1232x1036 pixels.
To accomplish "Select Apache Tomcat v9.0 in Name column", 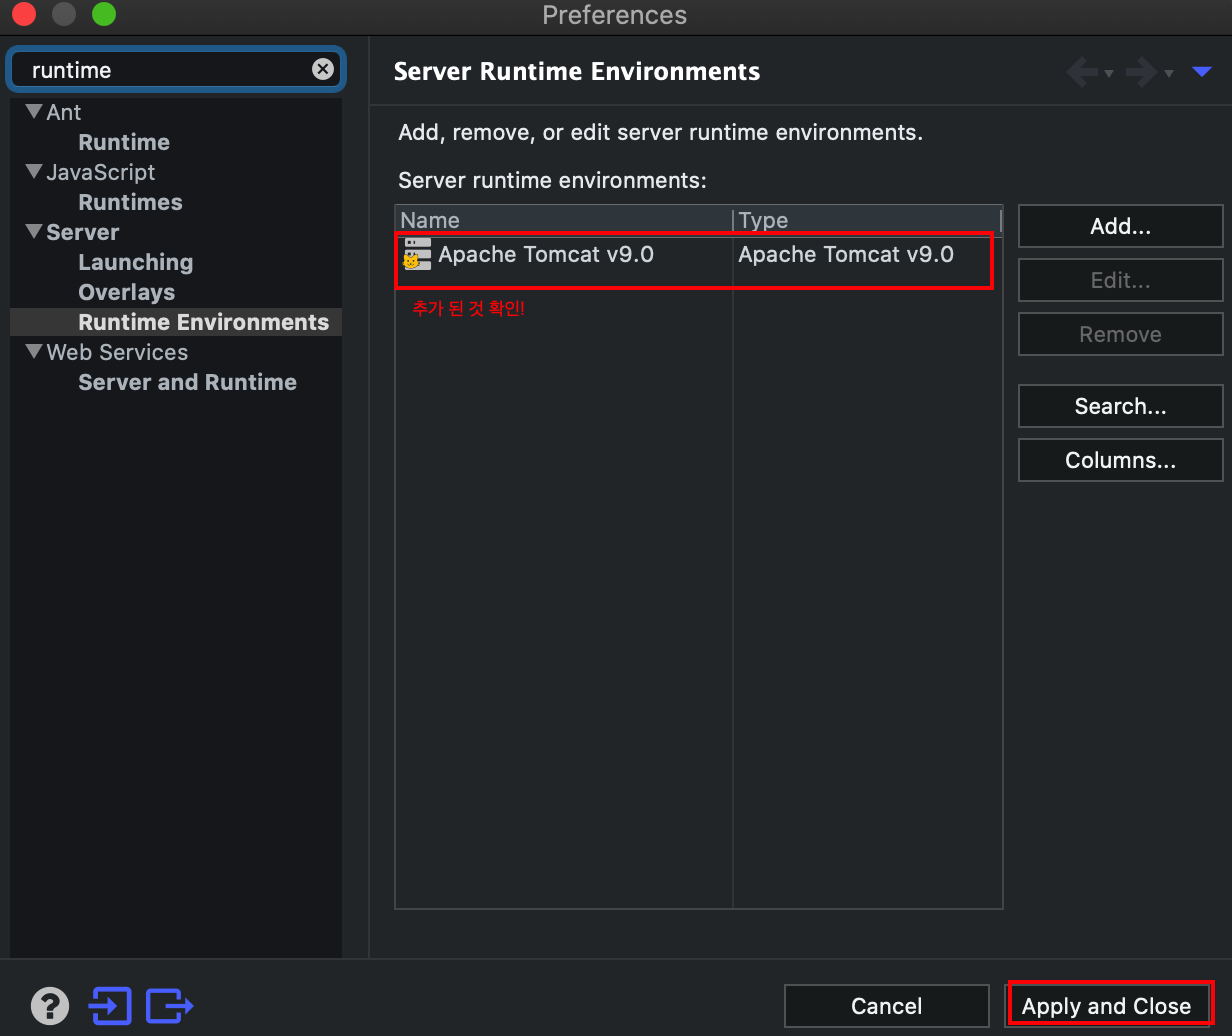I will point(546,254).
